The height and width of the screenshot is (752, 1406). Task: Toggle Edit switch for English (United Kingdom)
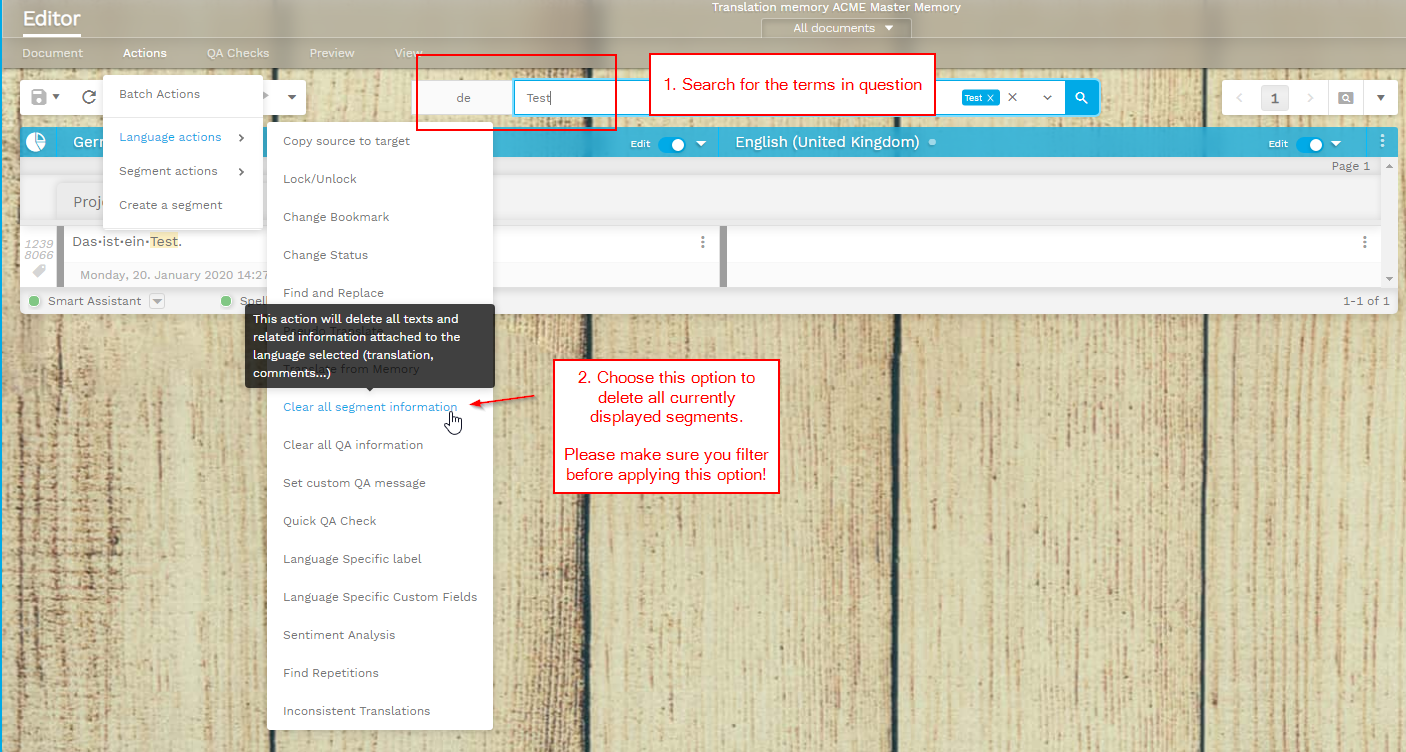[1310, 144]
